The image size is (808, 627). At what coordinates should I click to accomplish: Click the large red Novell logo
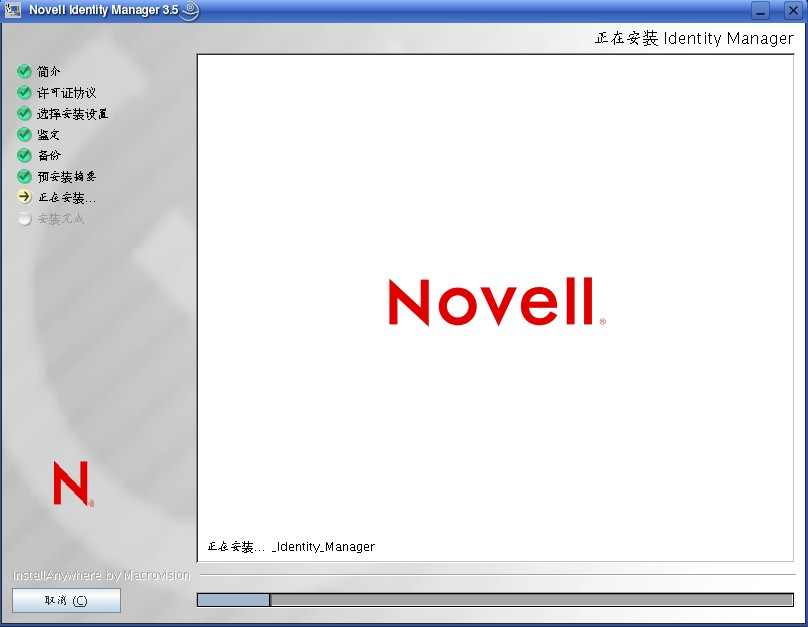coord(496,302)
